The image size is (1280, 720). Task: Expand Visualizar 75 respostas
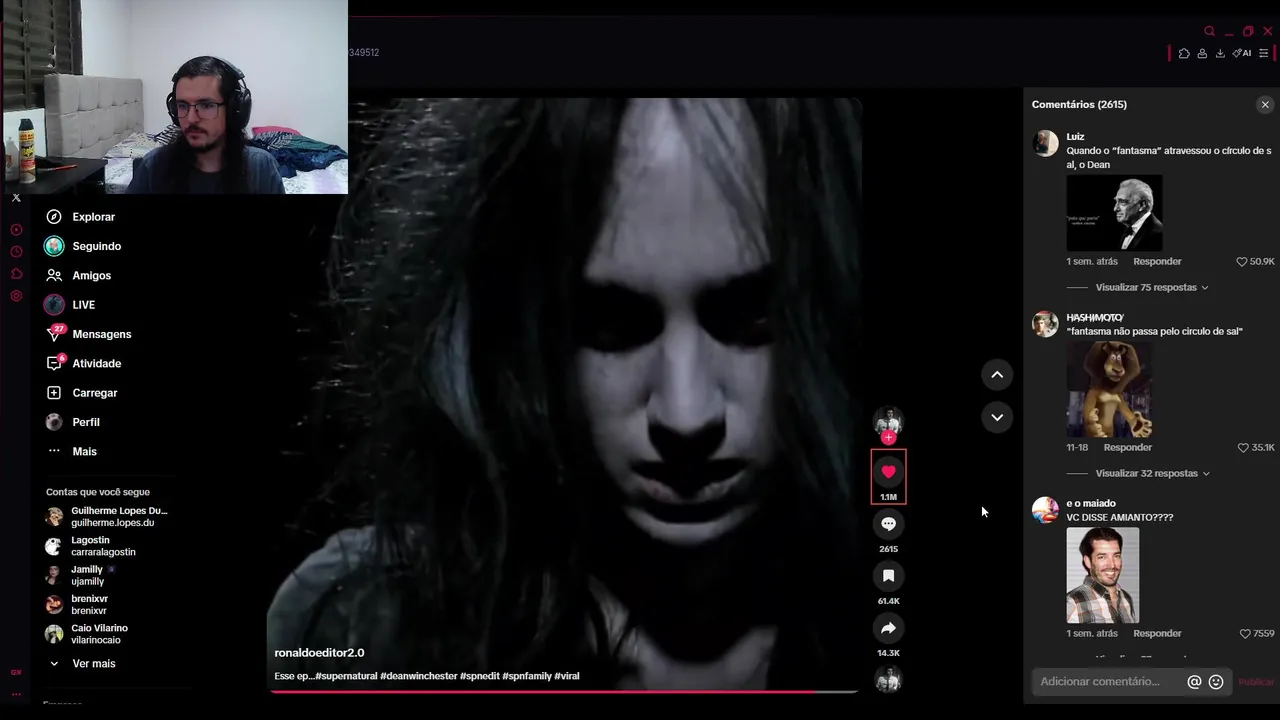[x=1152, y=287]
